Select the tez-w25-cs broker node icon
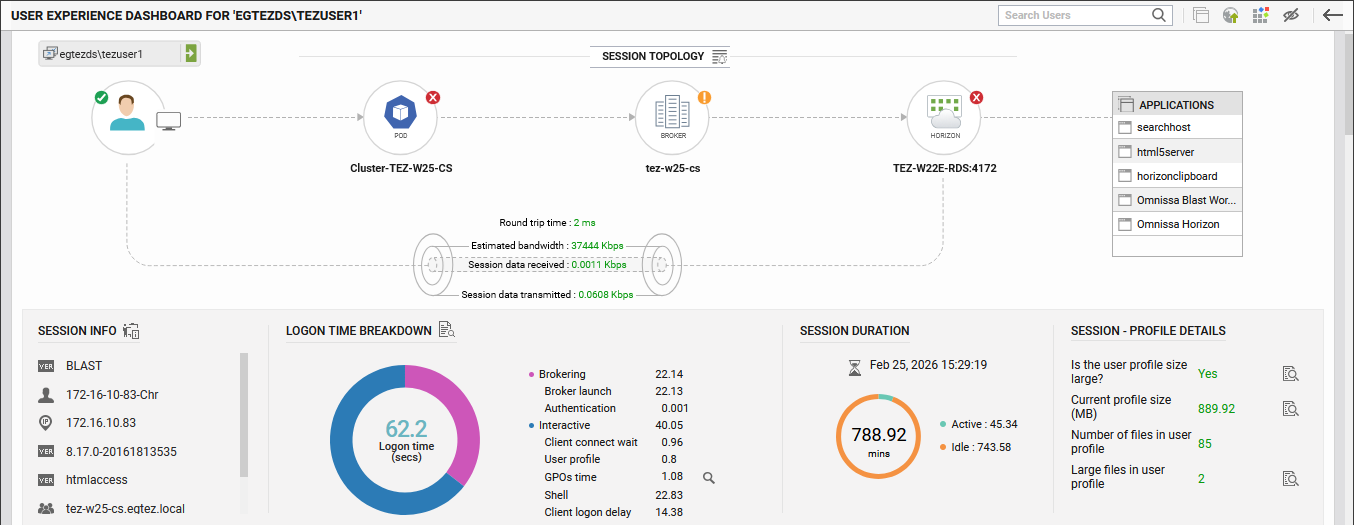1354x525 pixels. (673, 118)
